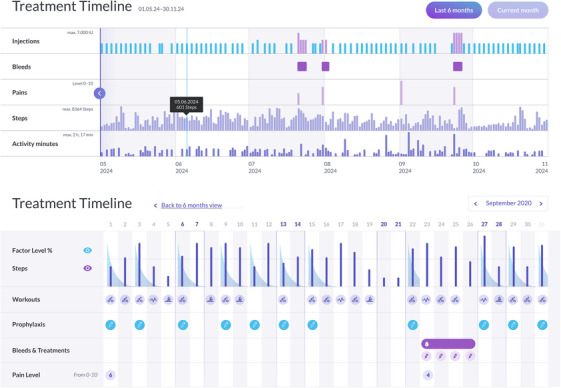Switch to Last 6 months view
This screenshot has width=561, height=388.
454,10
